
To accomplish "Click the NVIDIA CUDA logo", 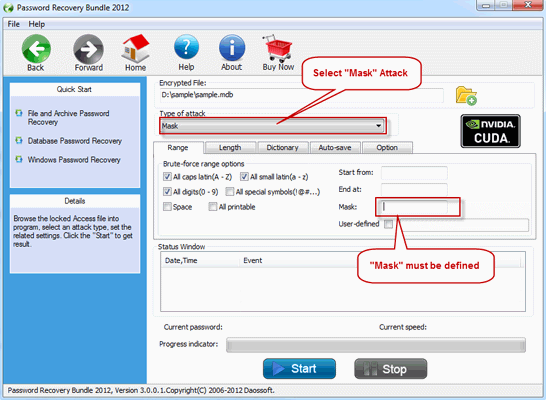I will click(x=490, y=131).
